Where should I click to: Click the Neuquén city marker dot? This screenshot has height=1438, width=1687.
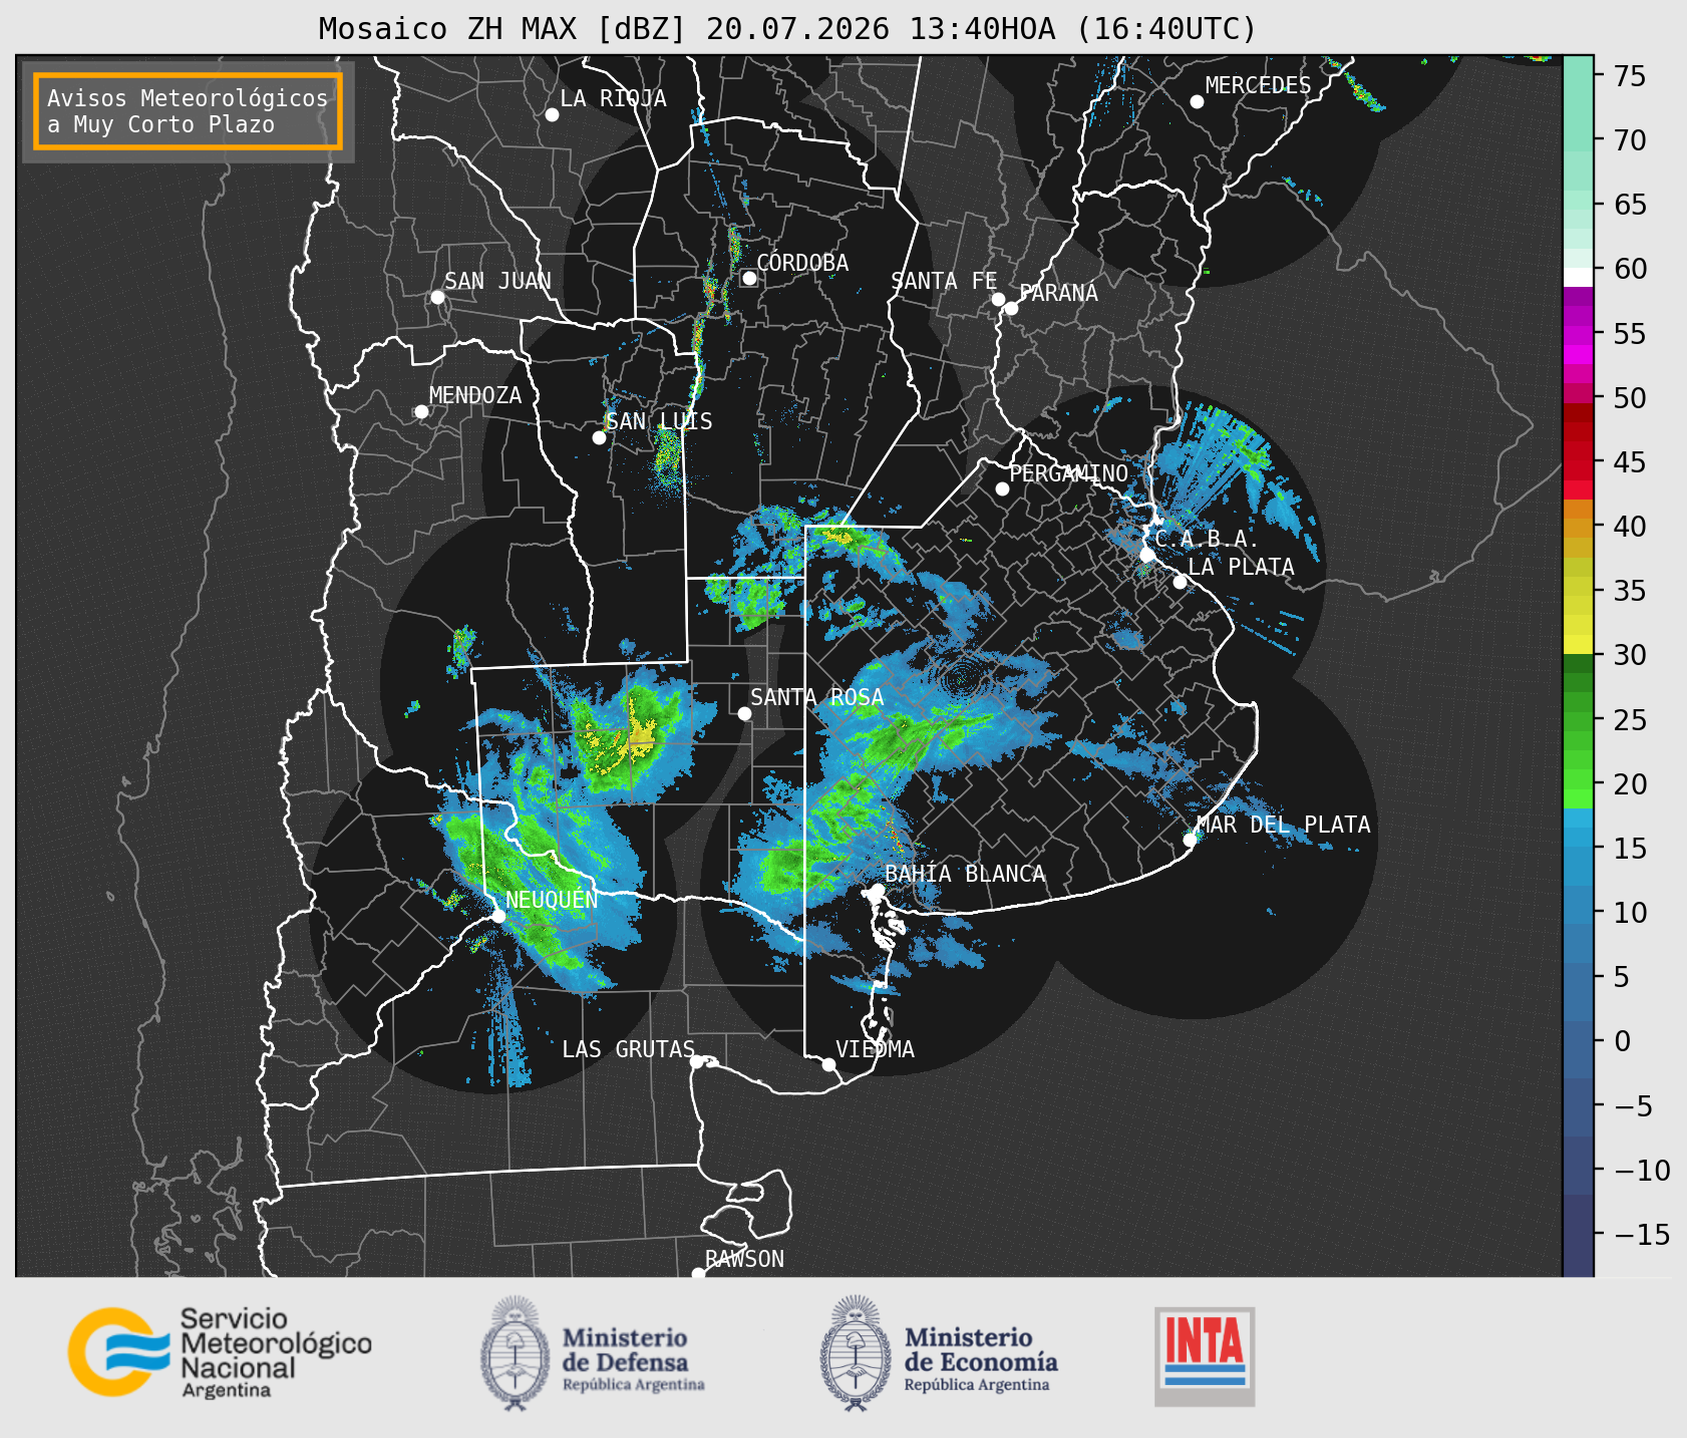pos(498,916)
